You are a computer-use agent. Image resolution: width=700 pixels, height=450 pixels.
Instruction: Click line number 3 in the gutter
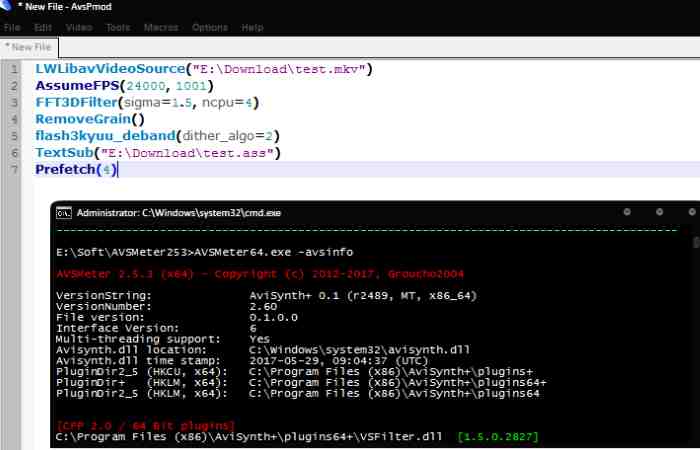(14, 103)
